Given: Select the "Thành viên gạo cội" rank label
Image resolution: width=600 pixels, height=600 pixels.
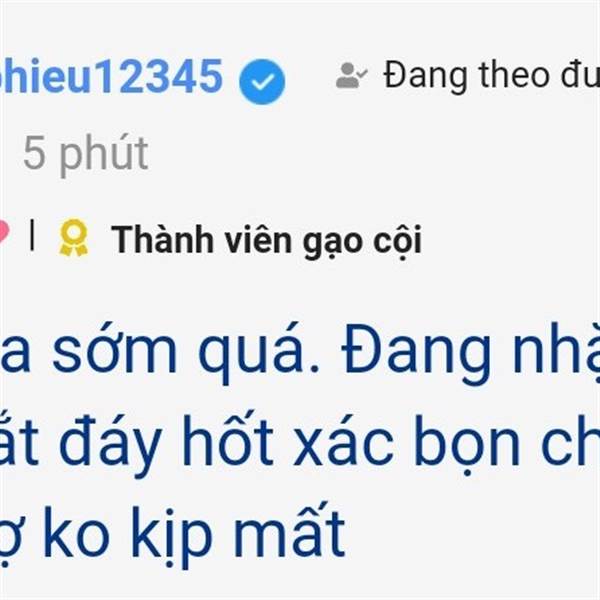Looking at the screenshot, I should click(x=266, y=241).
